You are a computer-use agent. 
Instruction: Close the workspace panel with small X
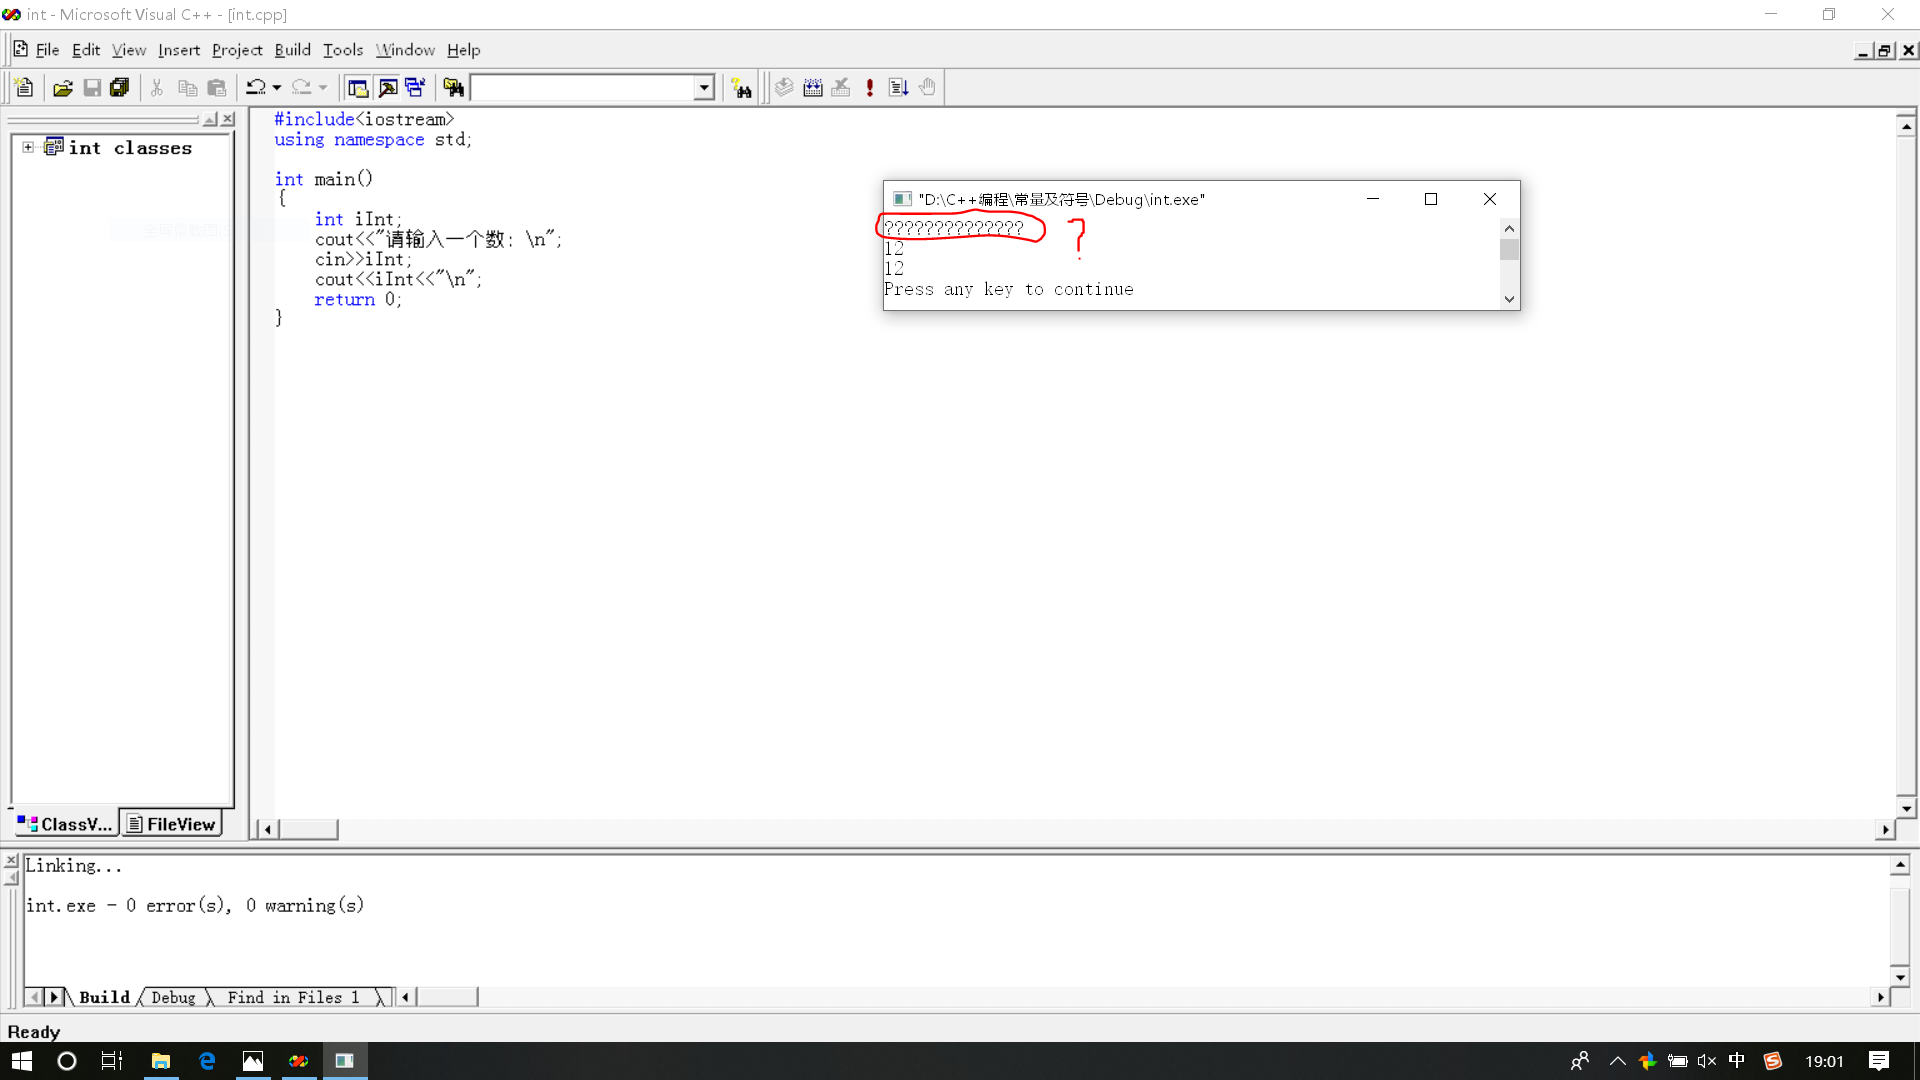[228, 119]
